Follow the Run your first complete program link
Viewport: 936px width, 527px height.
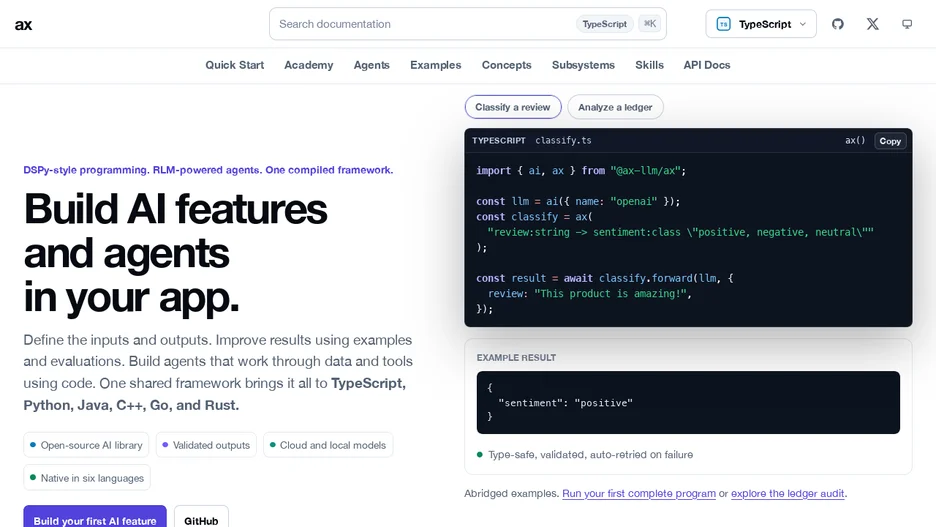point(639,494)
